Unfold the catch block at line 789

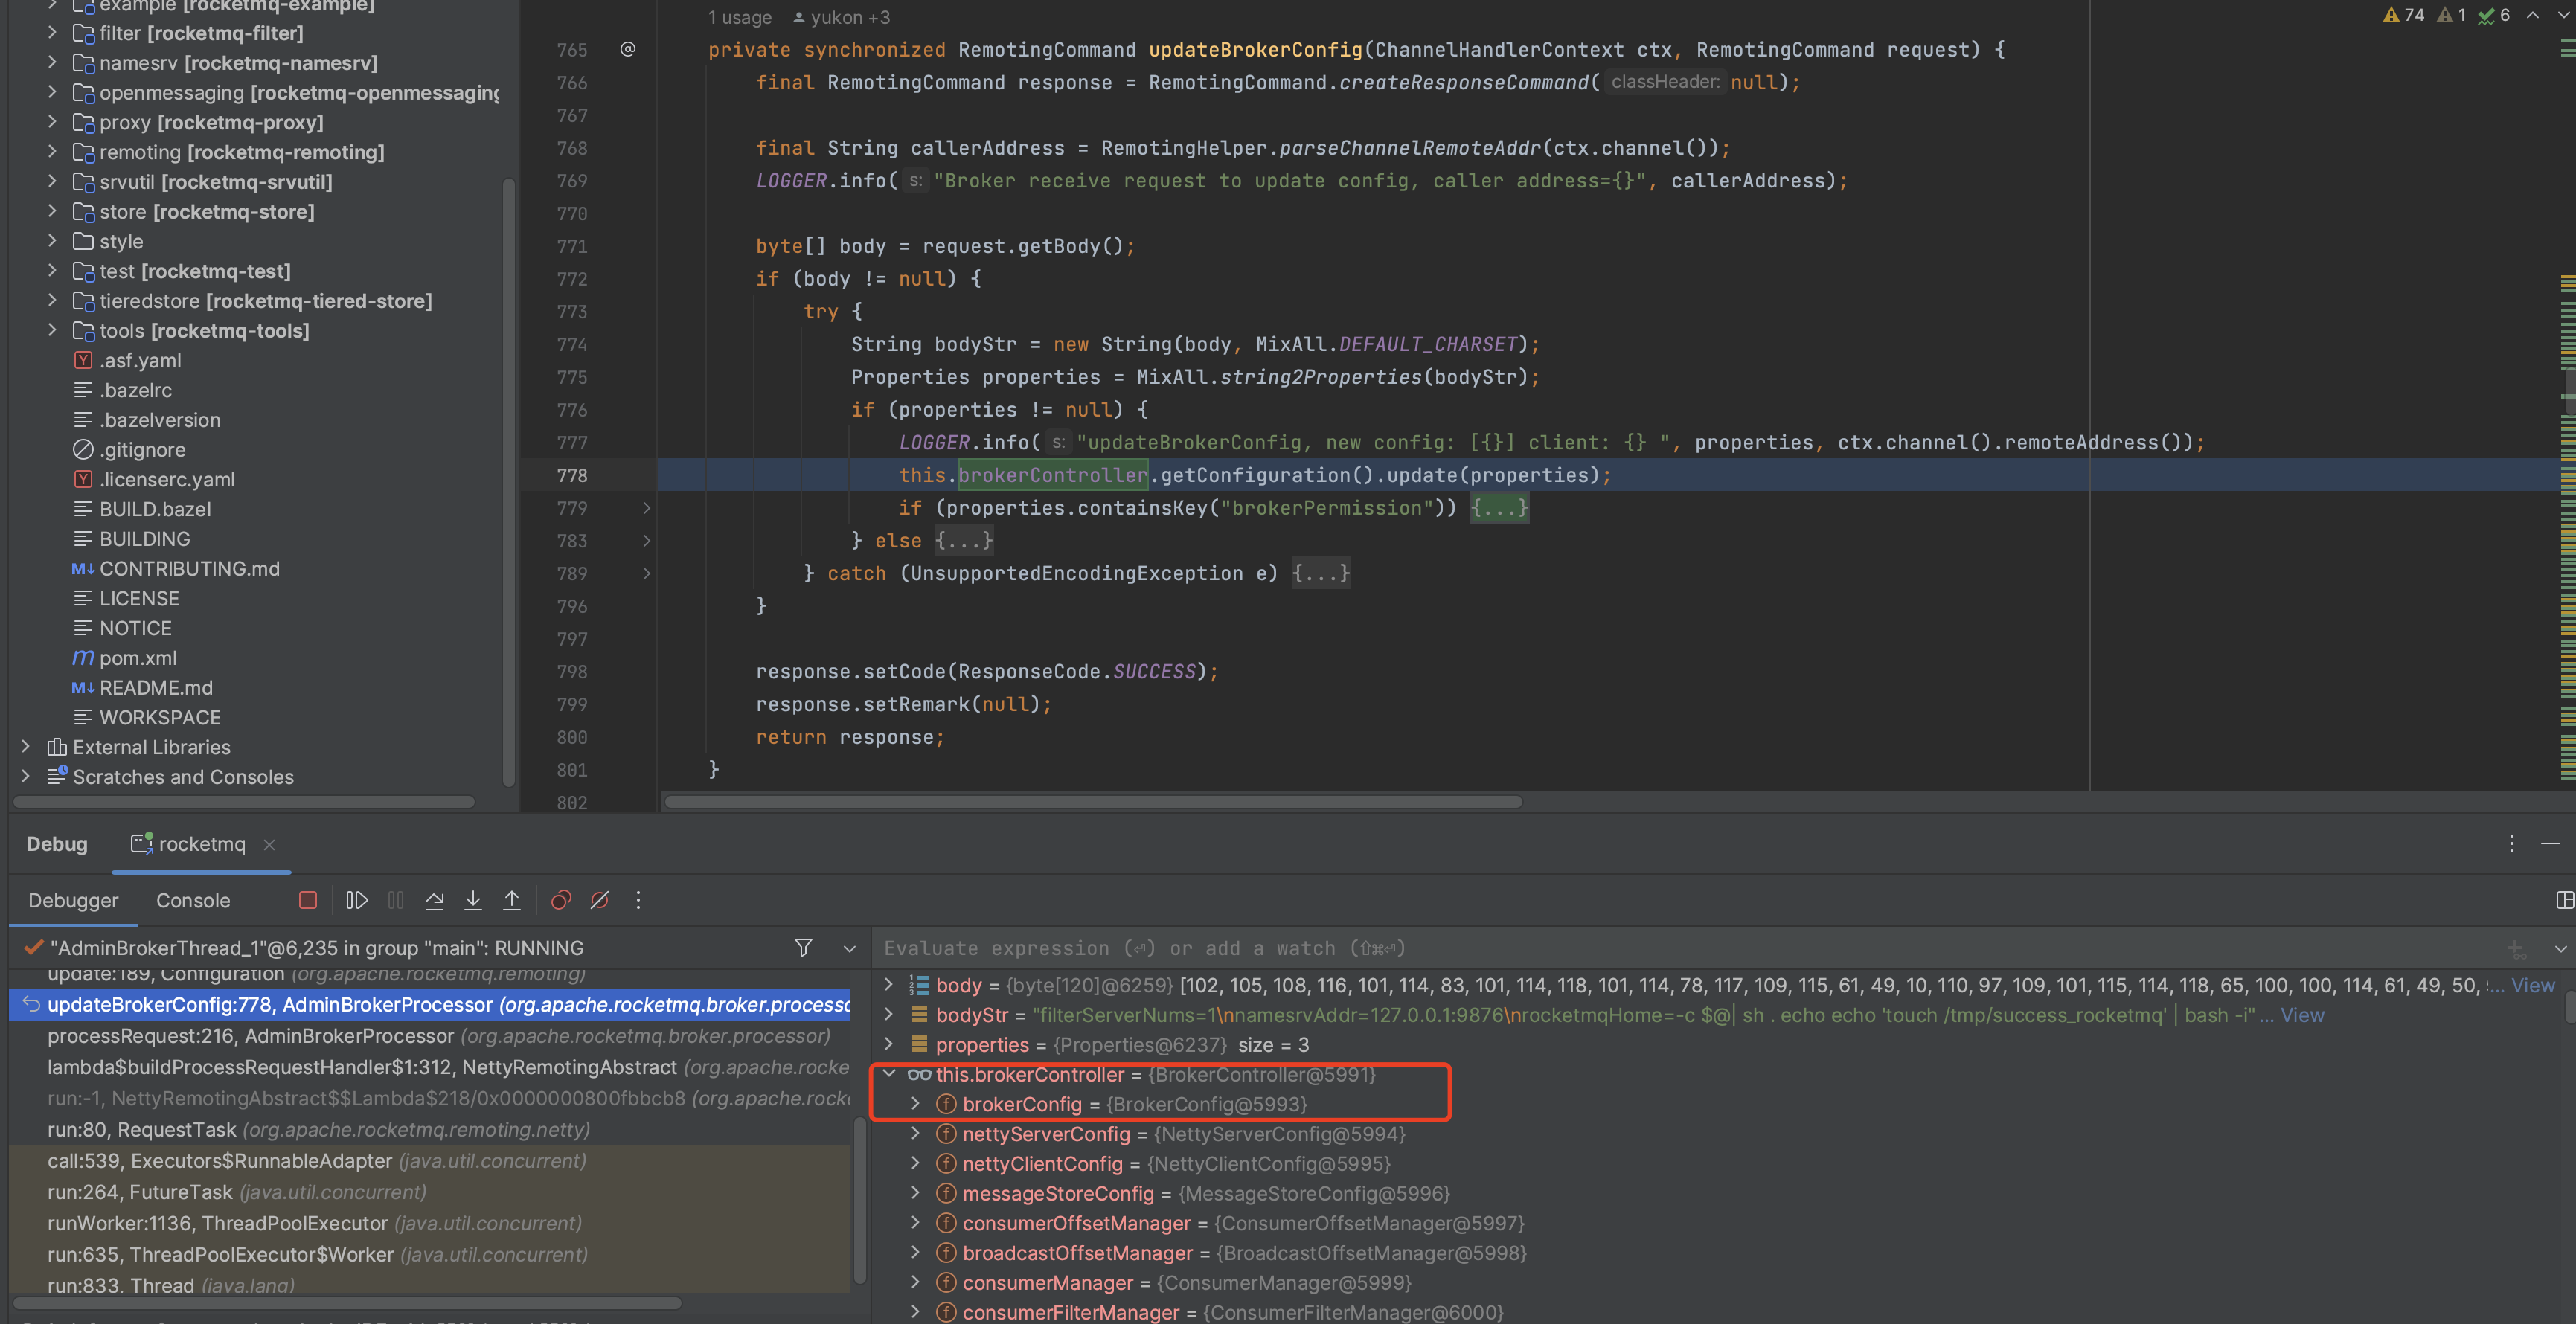[x=646, y=573]
